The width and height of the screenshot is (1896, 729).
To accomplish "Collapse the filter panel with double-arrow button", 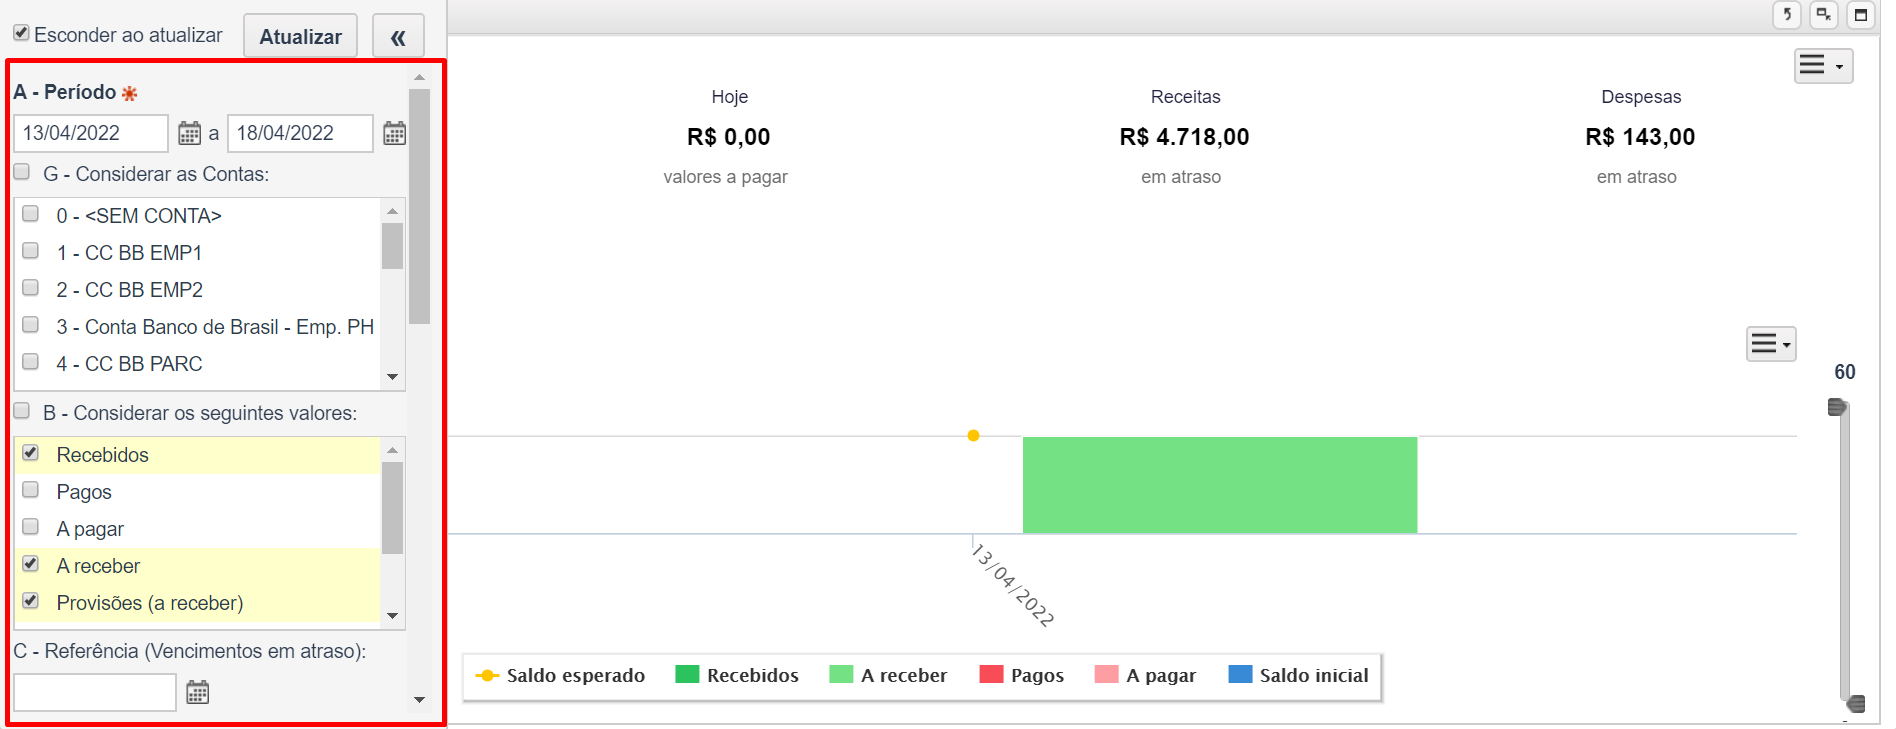I will 398,37.
